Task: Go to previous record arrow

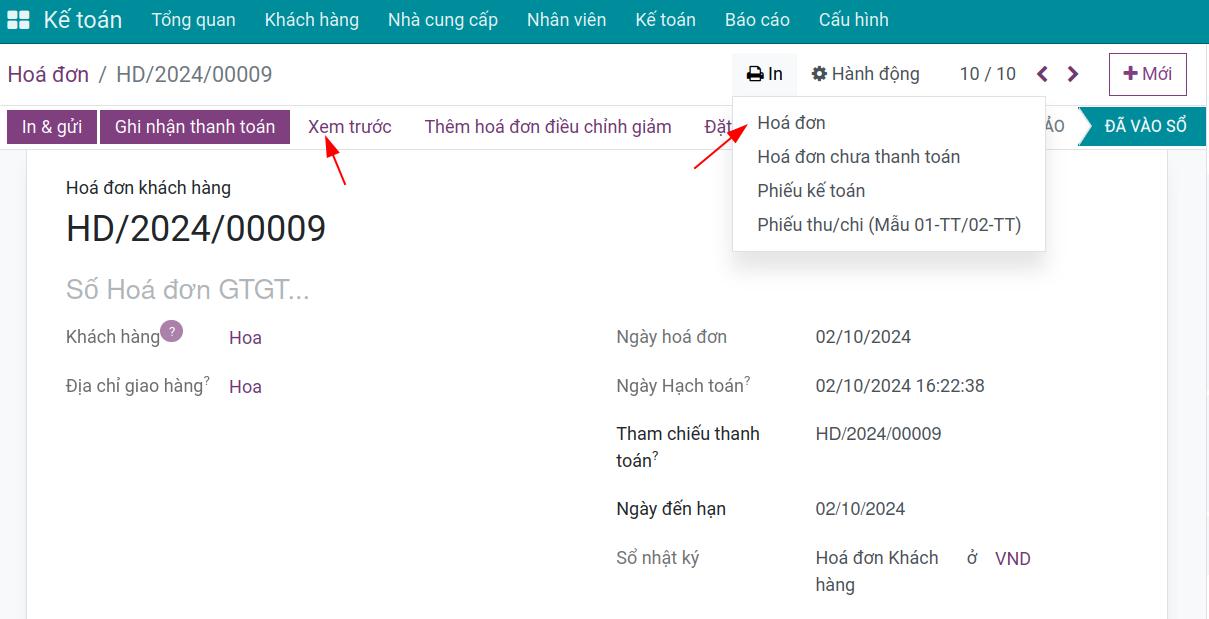Action: (1043, 74)
